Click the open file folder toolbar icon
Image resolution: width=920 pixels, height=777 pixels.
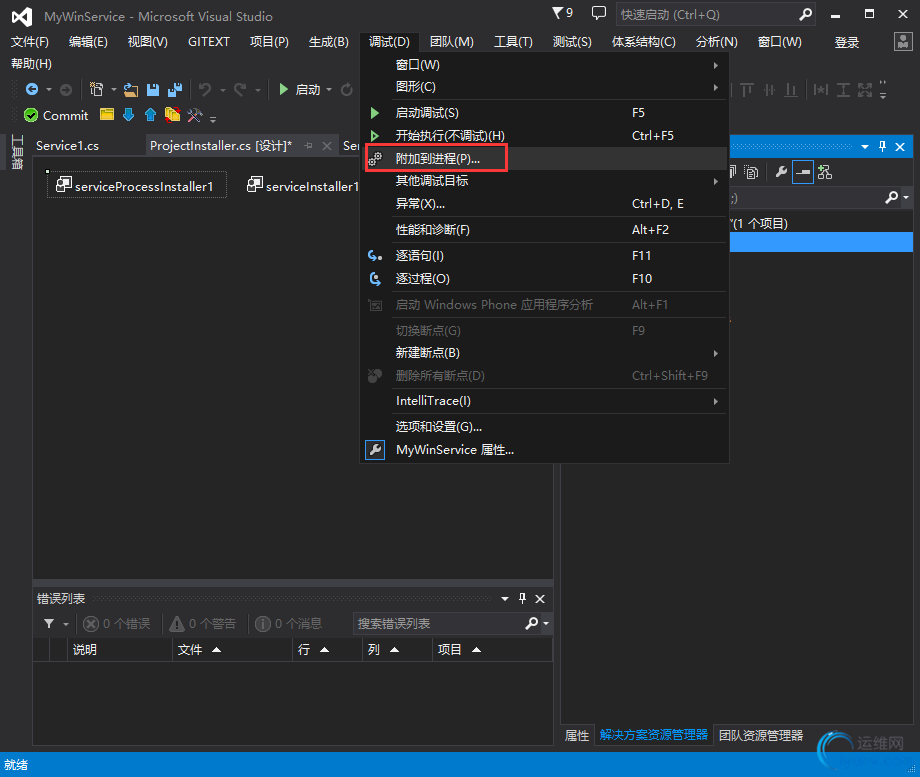coord(131,90)
